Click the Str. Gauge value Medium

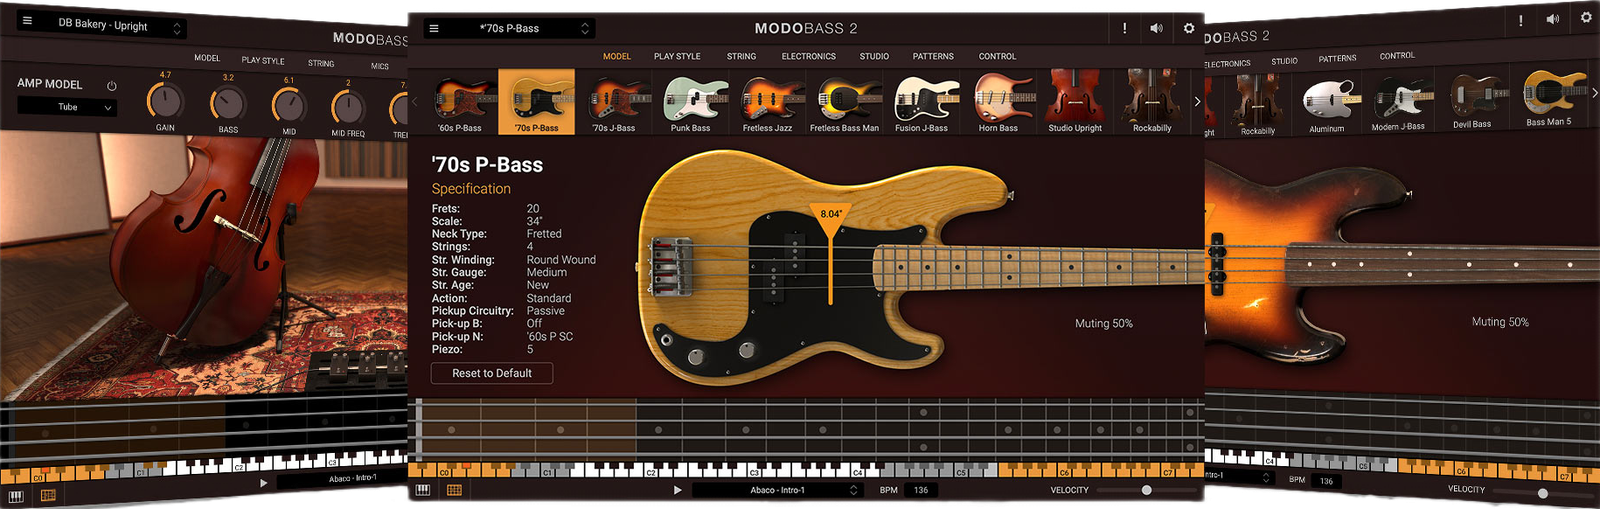coord(547,272)
